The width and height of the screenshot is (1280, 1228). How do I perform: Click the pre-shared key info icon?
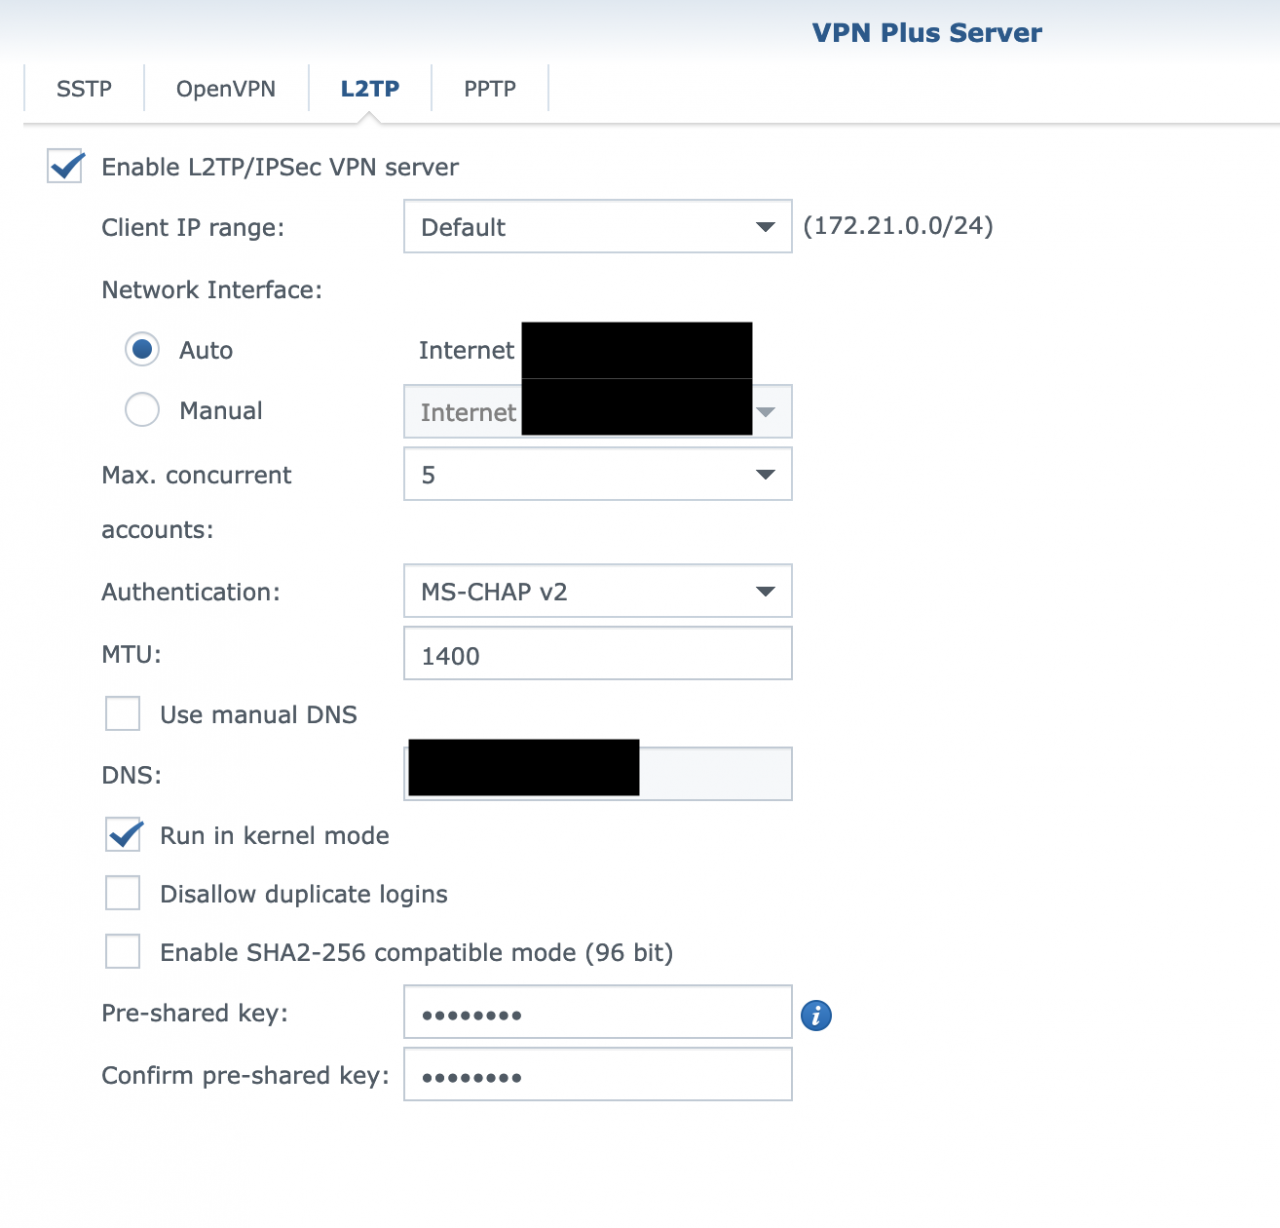coord(816,1015)
